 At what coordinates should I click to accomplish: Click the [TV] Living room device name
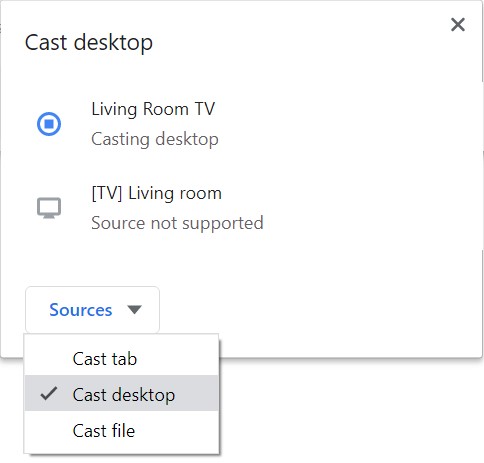(157, 194)
